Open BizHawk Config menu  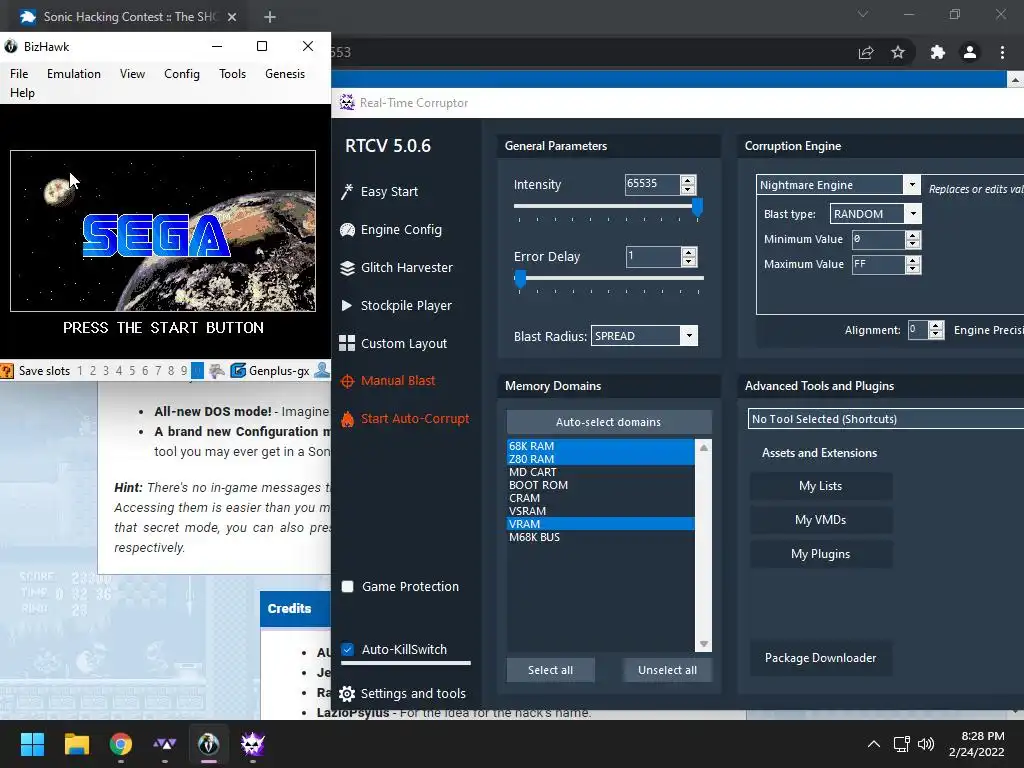pos(182,74)
